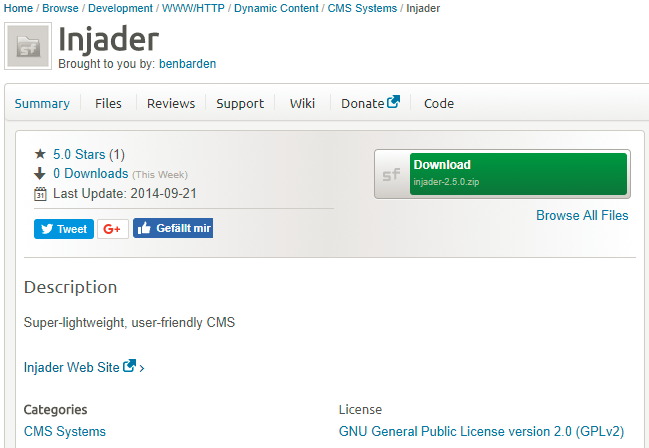Click the Last Update 2014-09-21 text
The width and height of the screenshot is (649, 448).
[x=125, y=194]
